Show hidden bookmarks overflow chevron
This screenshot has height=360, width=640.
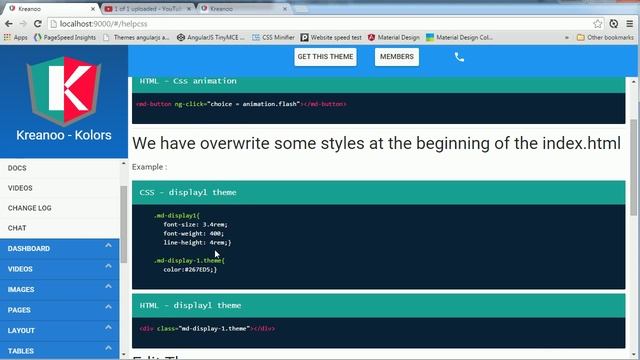pyautogui.click(x=567, y=38)
